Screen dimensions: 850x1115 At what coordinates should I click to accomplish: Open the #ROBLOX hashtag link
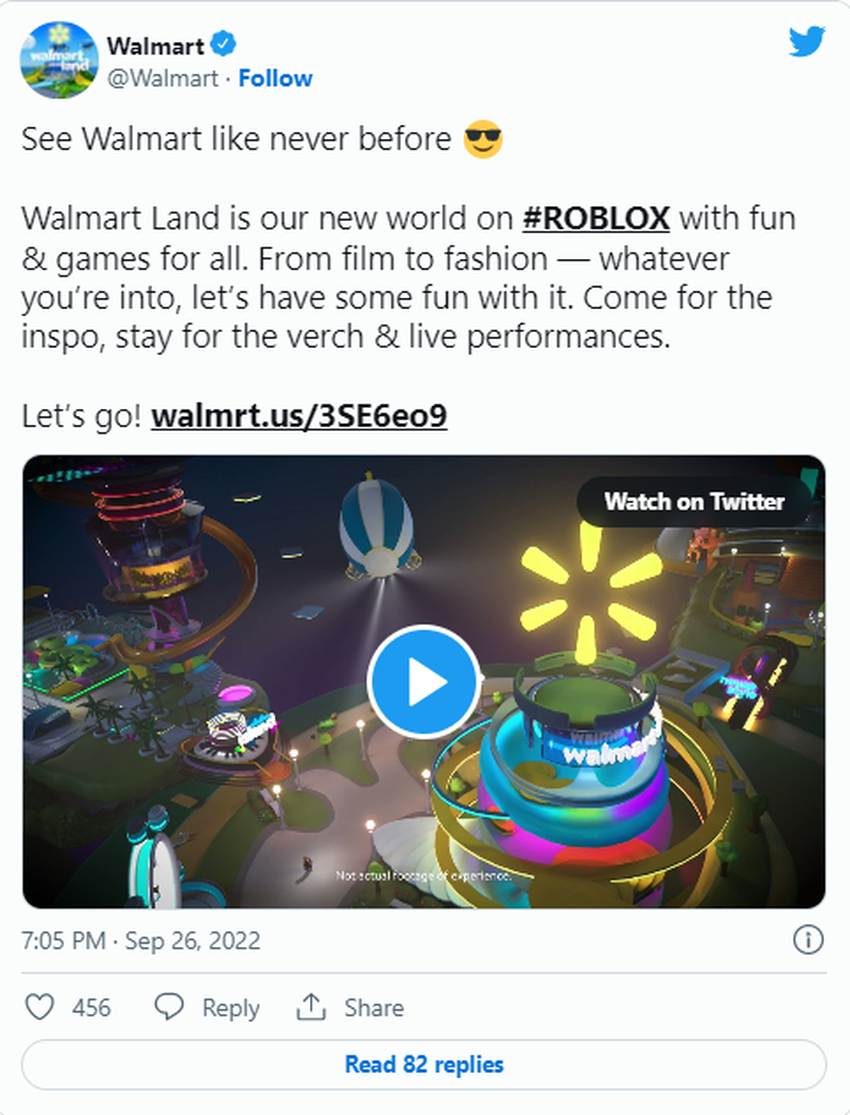[596, 218]
